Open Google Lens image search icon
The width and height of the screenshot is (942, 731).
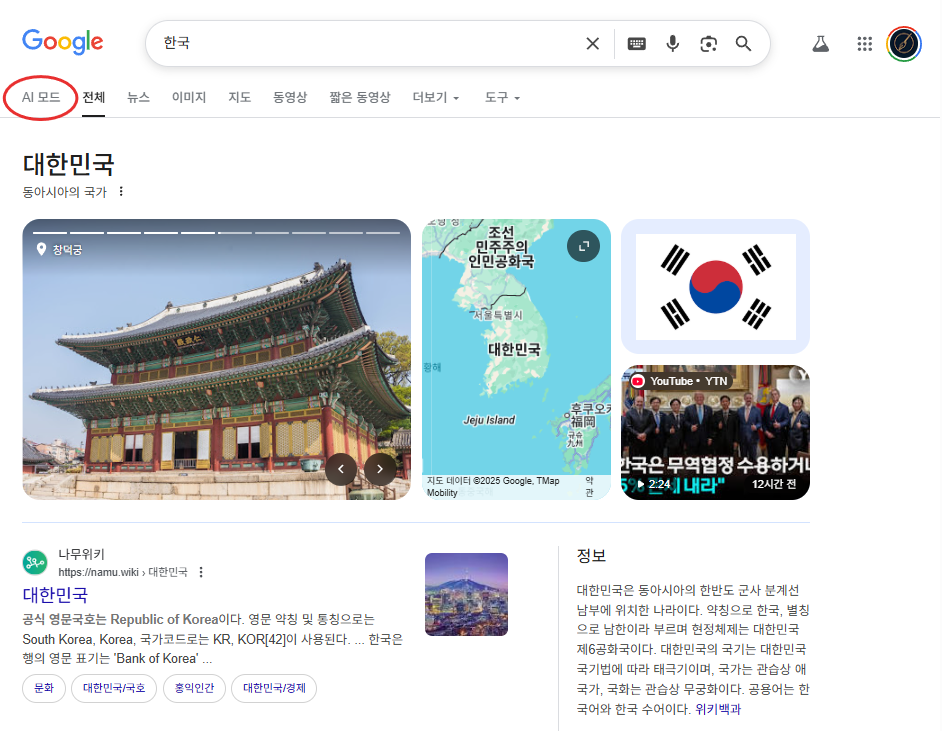coord(708,43)
